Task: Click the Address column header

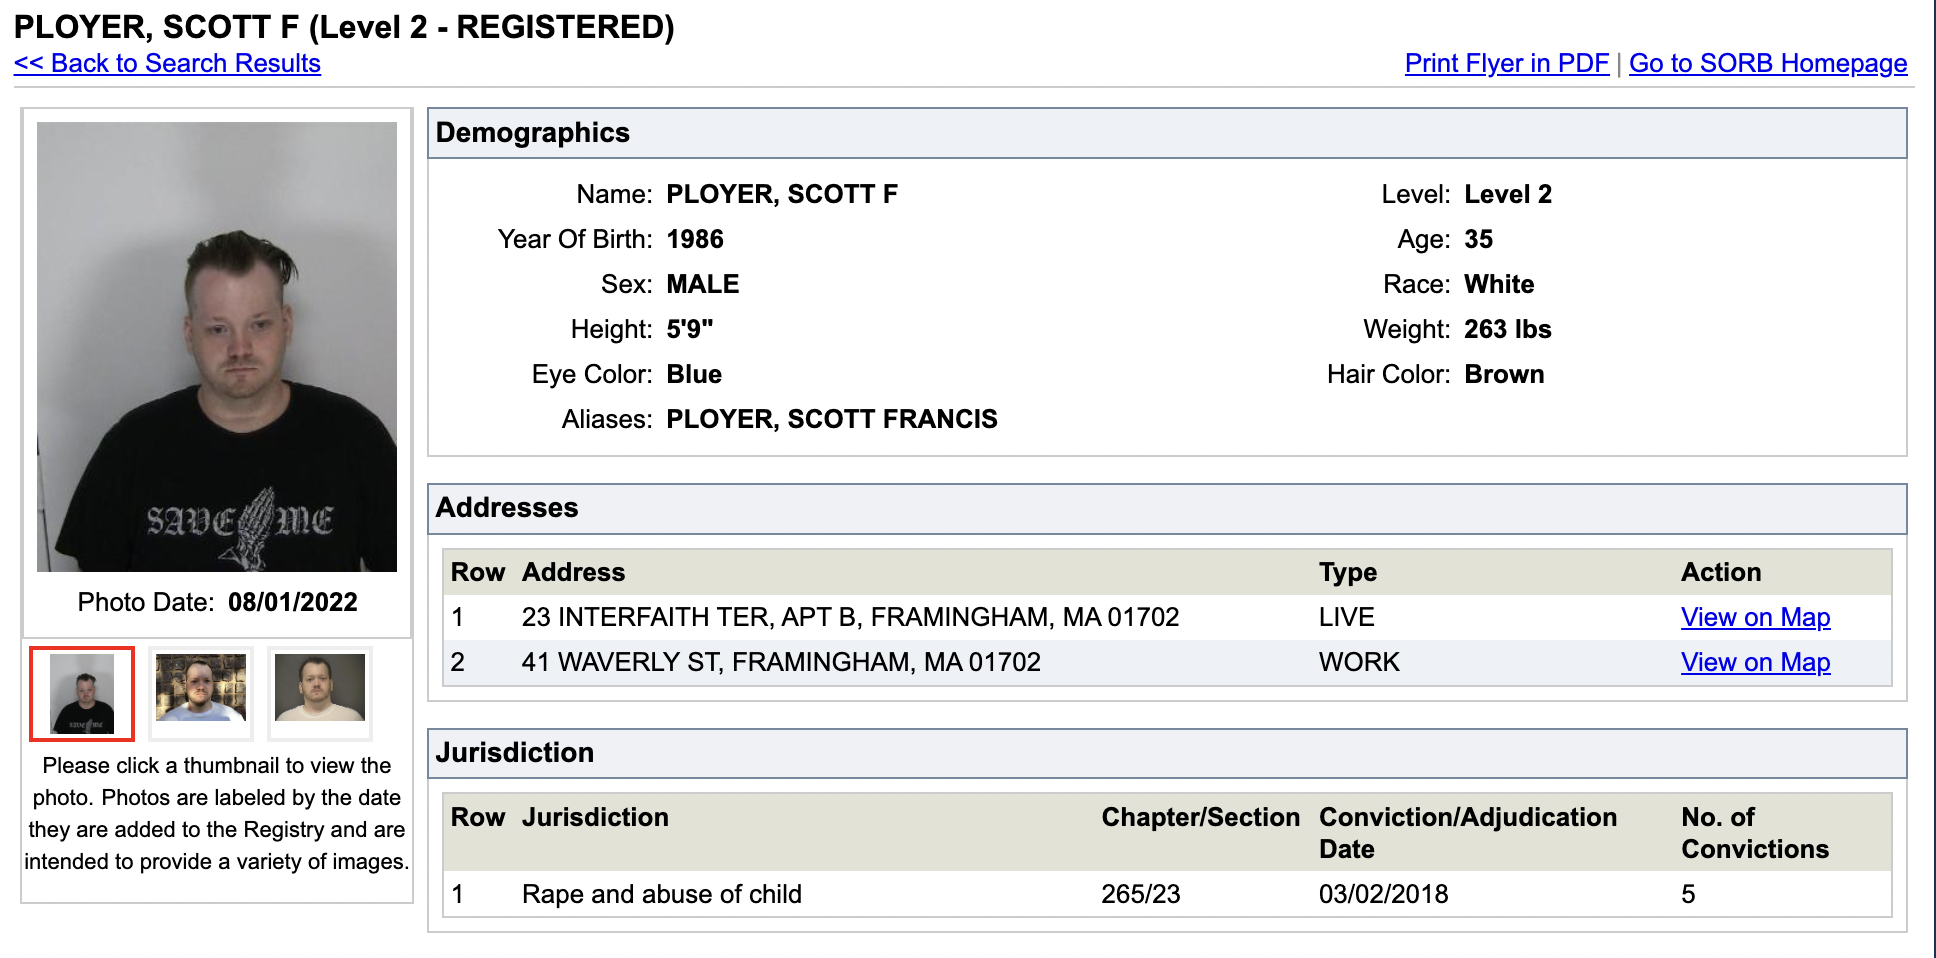Action: point(573,572)
